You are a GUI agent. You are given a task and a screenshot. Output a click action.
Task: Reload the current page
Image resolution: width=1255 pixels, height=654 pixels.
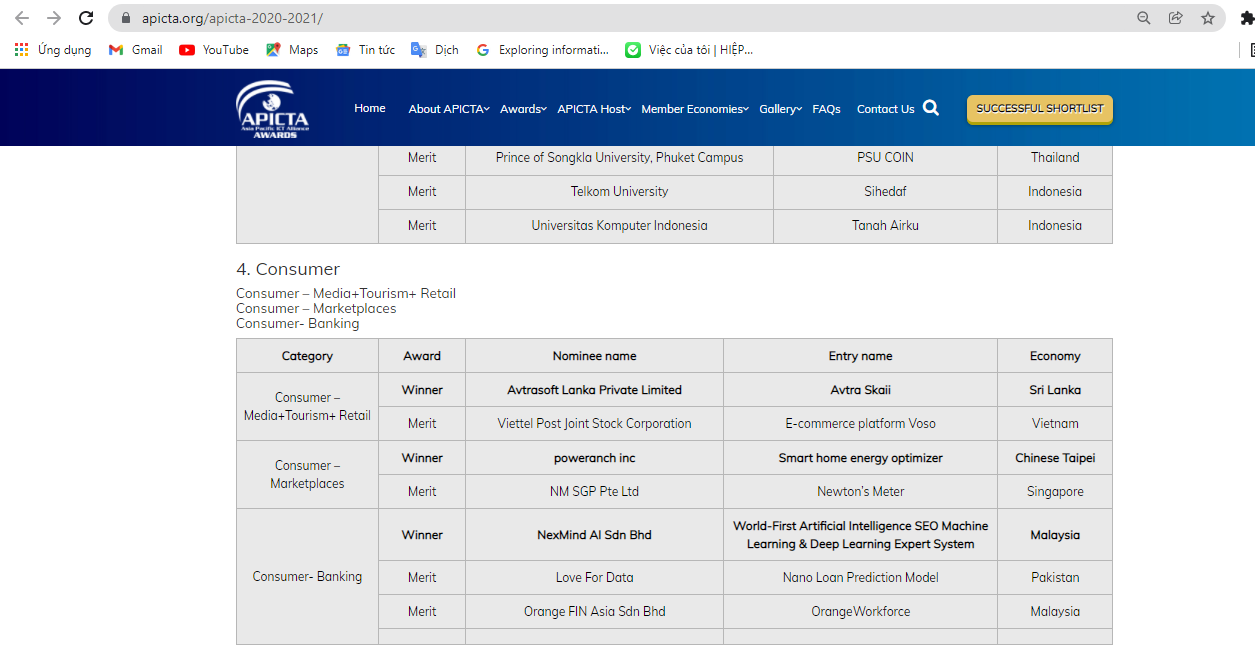click(86, 18)
